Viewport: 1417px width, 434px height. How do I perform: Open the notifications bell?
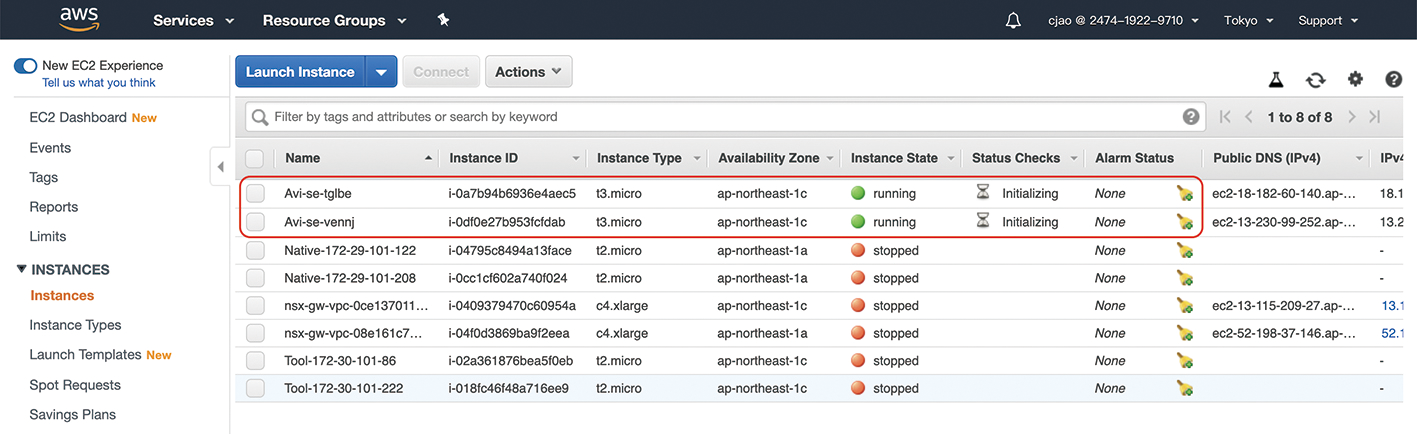pyautogui.click(x=1013, y=20)
